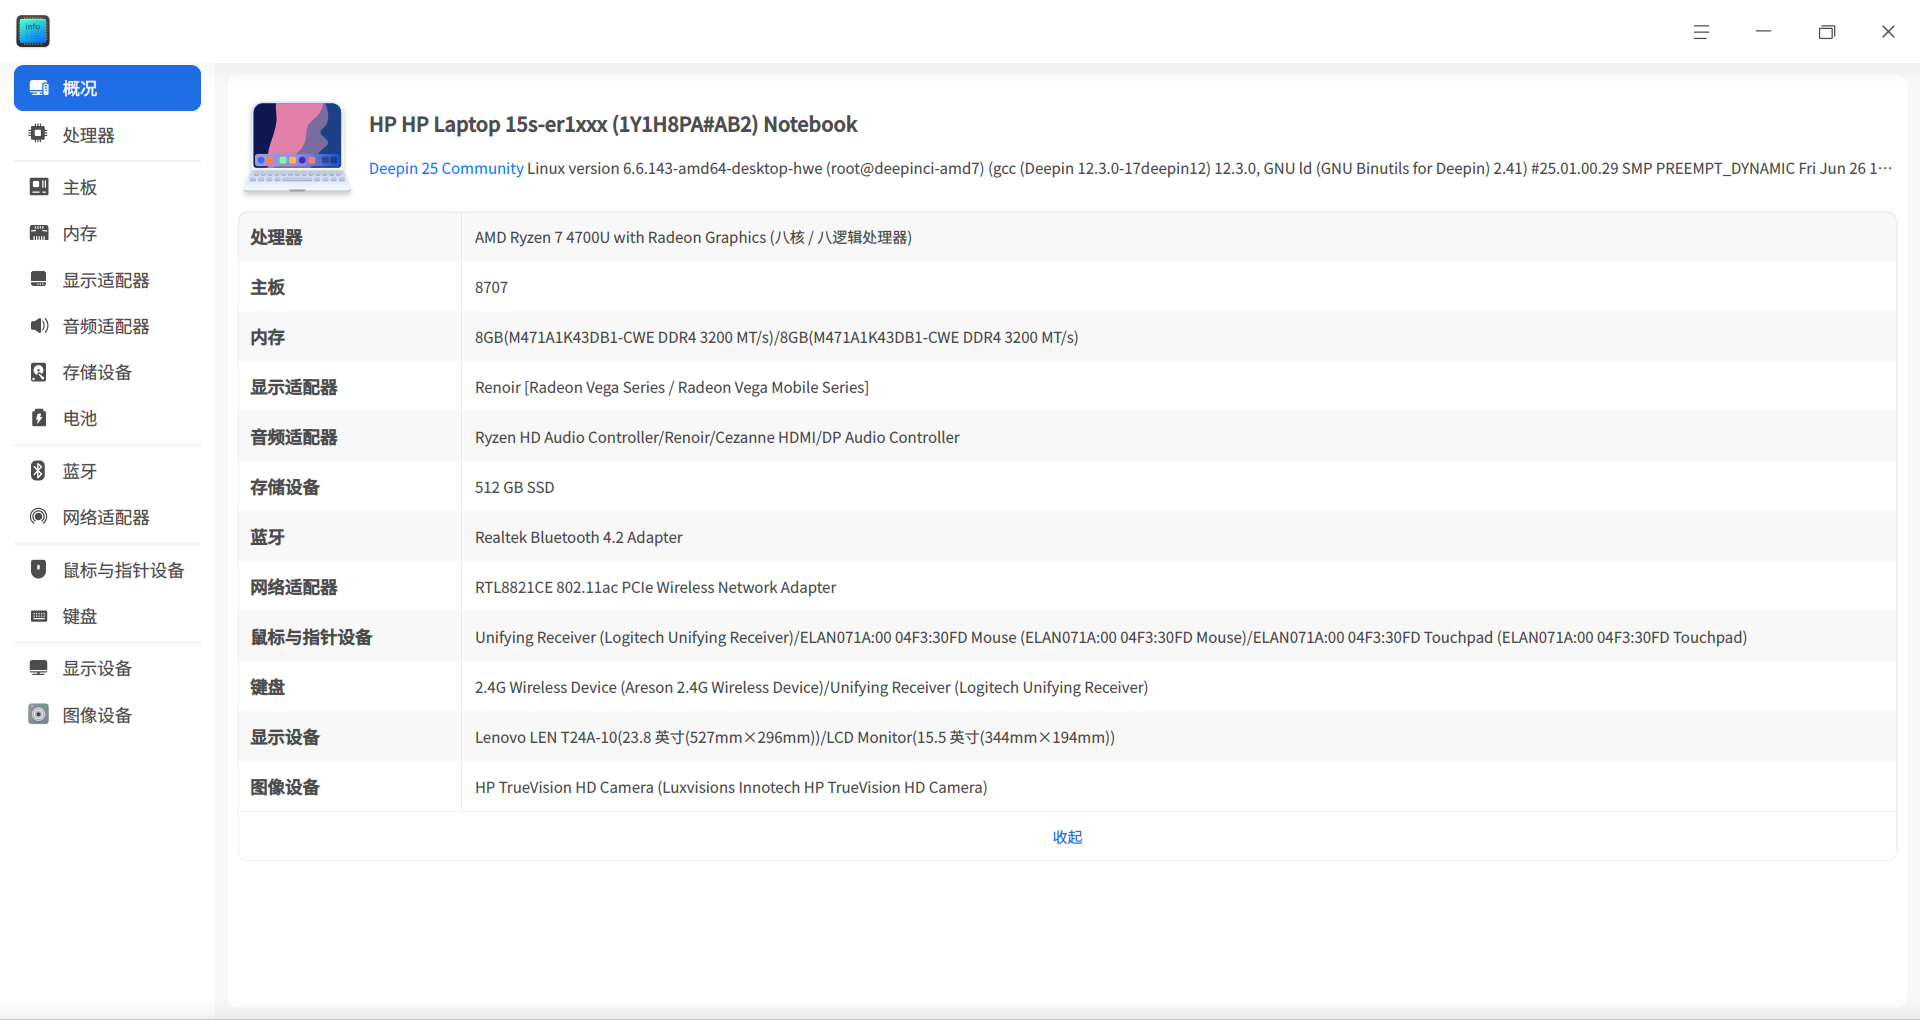Click the 图像设备 row header in table
Screen dimensions: 1920x1020
coord(285,787)
